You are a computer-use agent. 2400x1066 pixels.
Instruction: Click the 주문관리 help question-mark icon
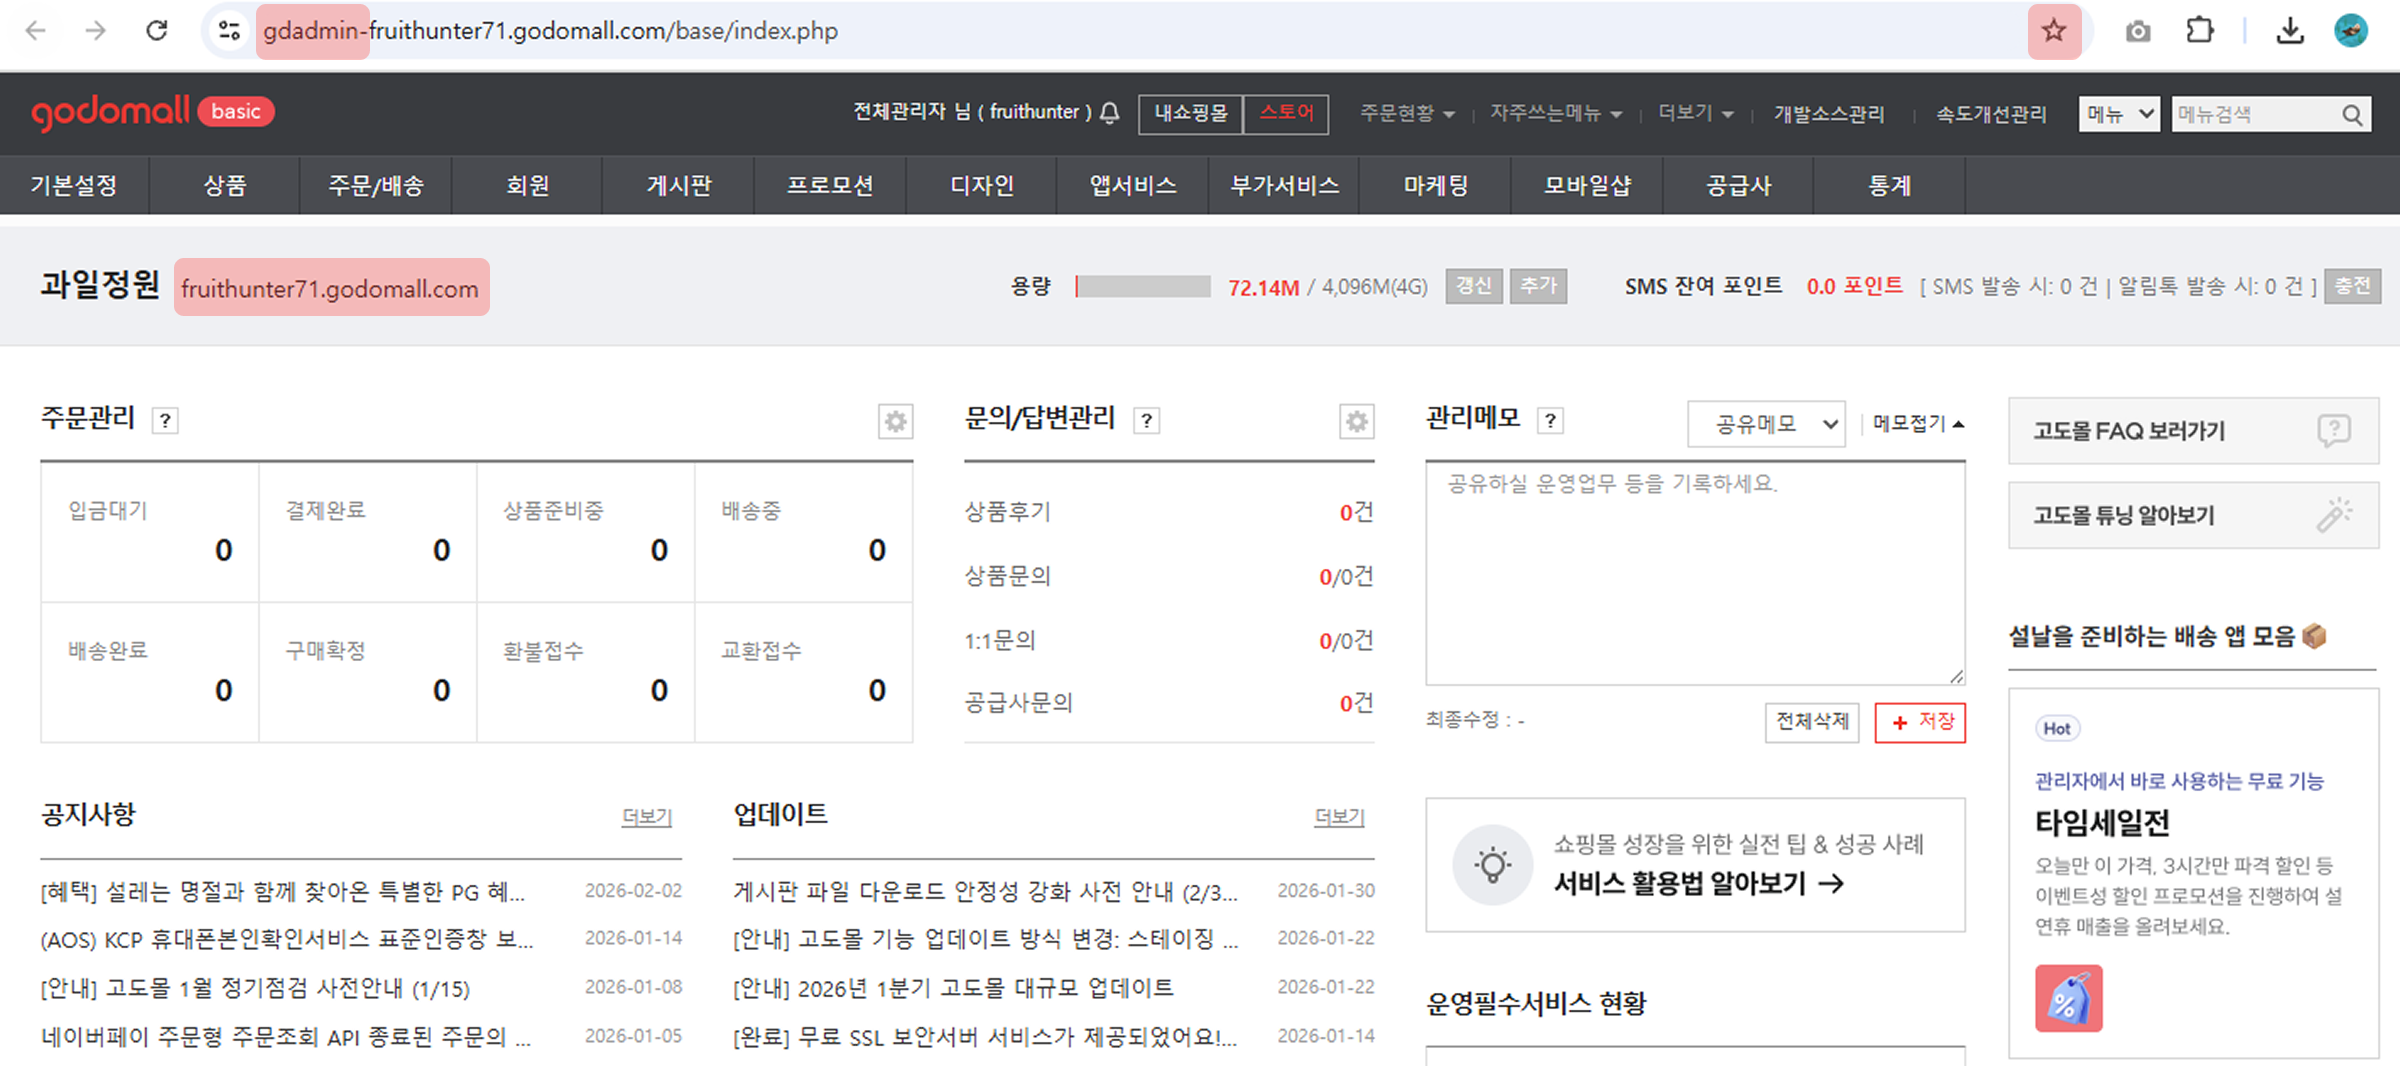click(x=165, y=420)
